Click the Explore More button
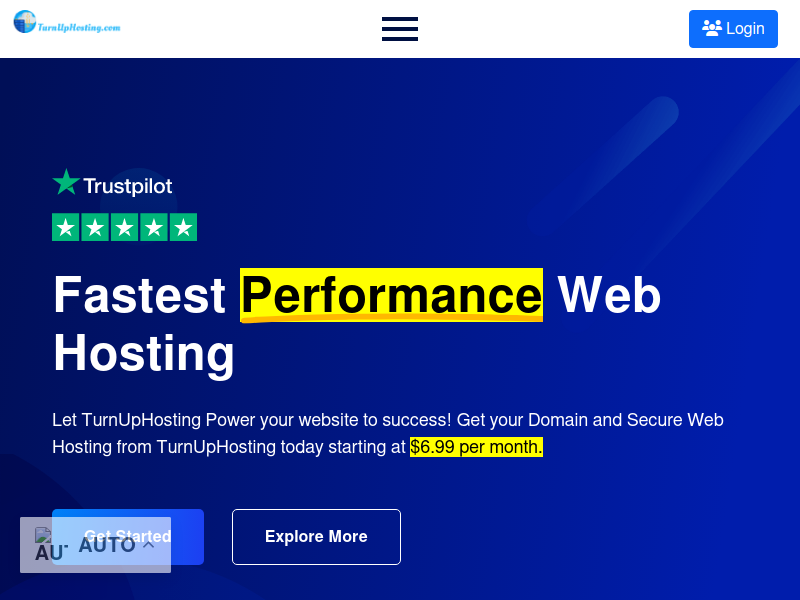The height and width of the screenshot is (600, 800). pos(316,537)
